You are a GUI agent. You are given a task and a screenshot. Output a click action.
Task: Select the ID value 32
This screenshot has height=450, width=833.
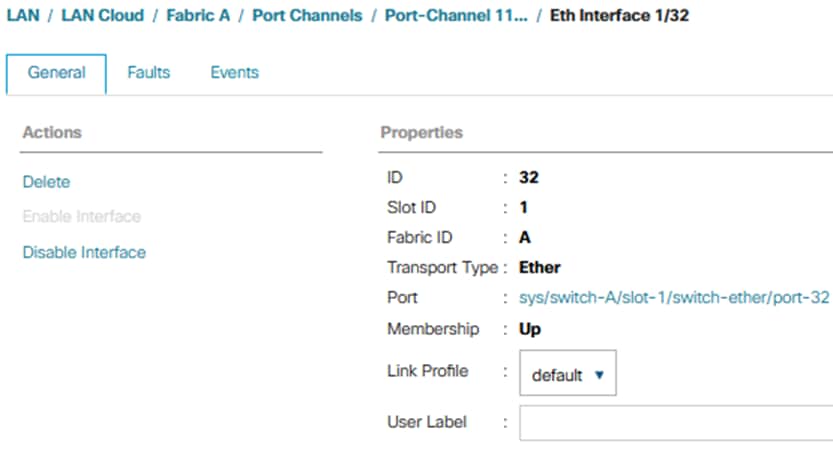point(529,177)
